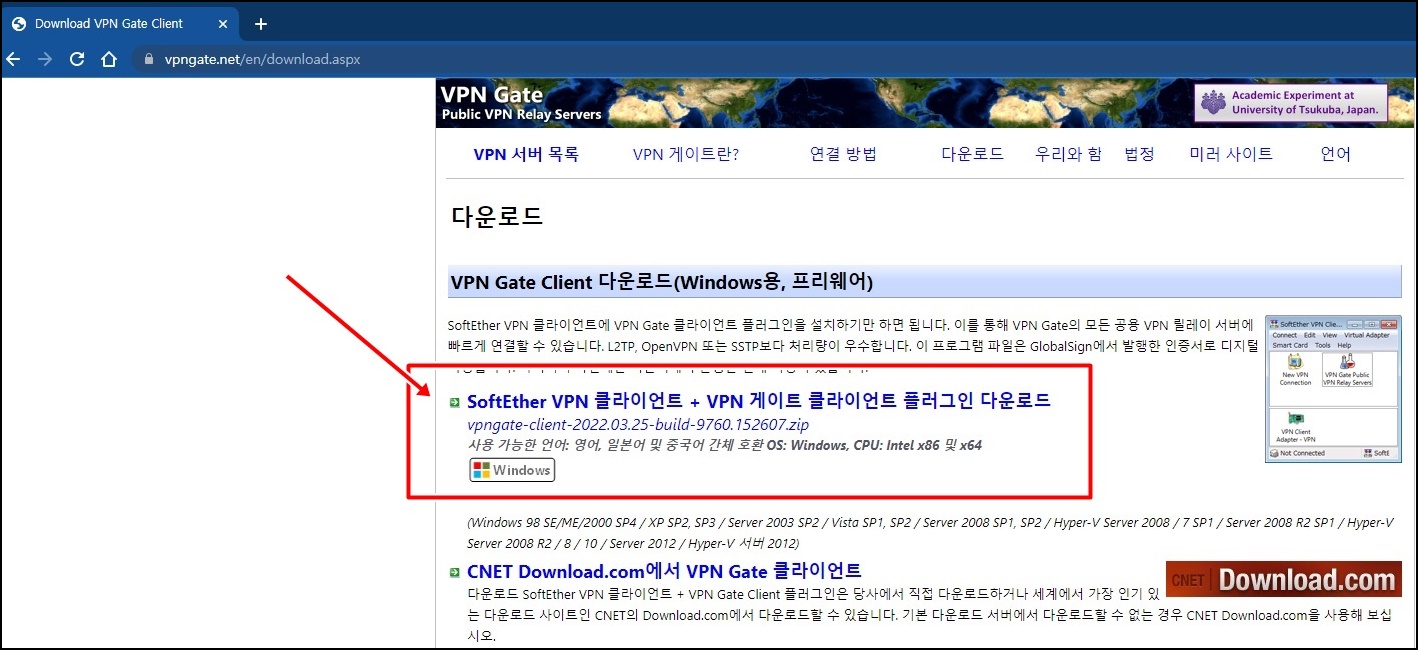
Task: Select the Windows 98 SE/ME/2000 compatibility text
Action: (x=930, y=533)
